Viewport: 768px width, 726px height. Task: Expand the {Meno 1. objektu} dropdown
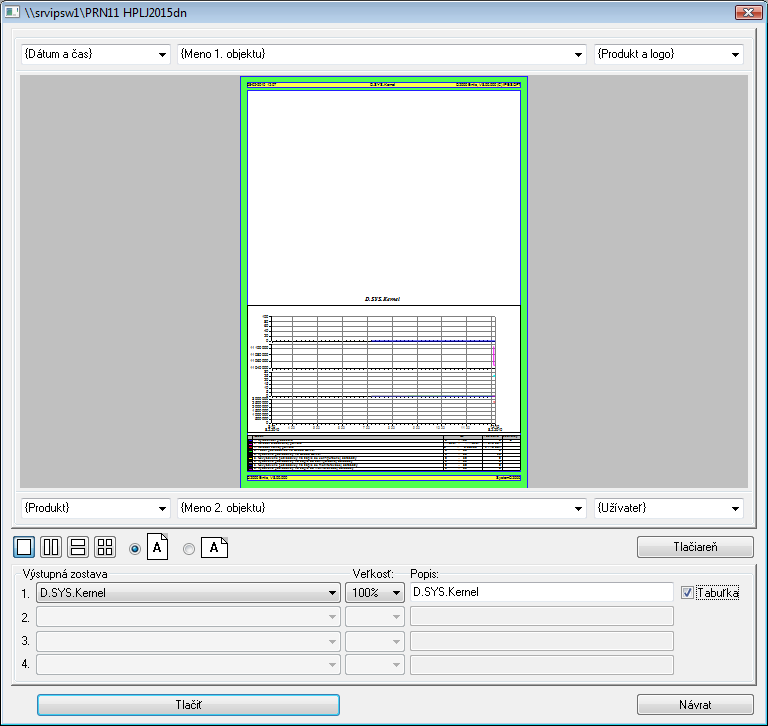pyautogui.click(x=382, y=54)
